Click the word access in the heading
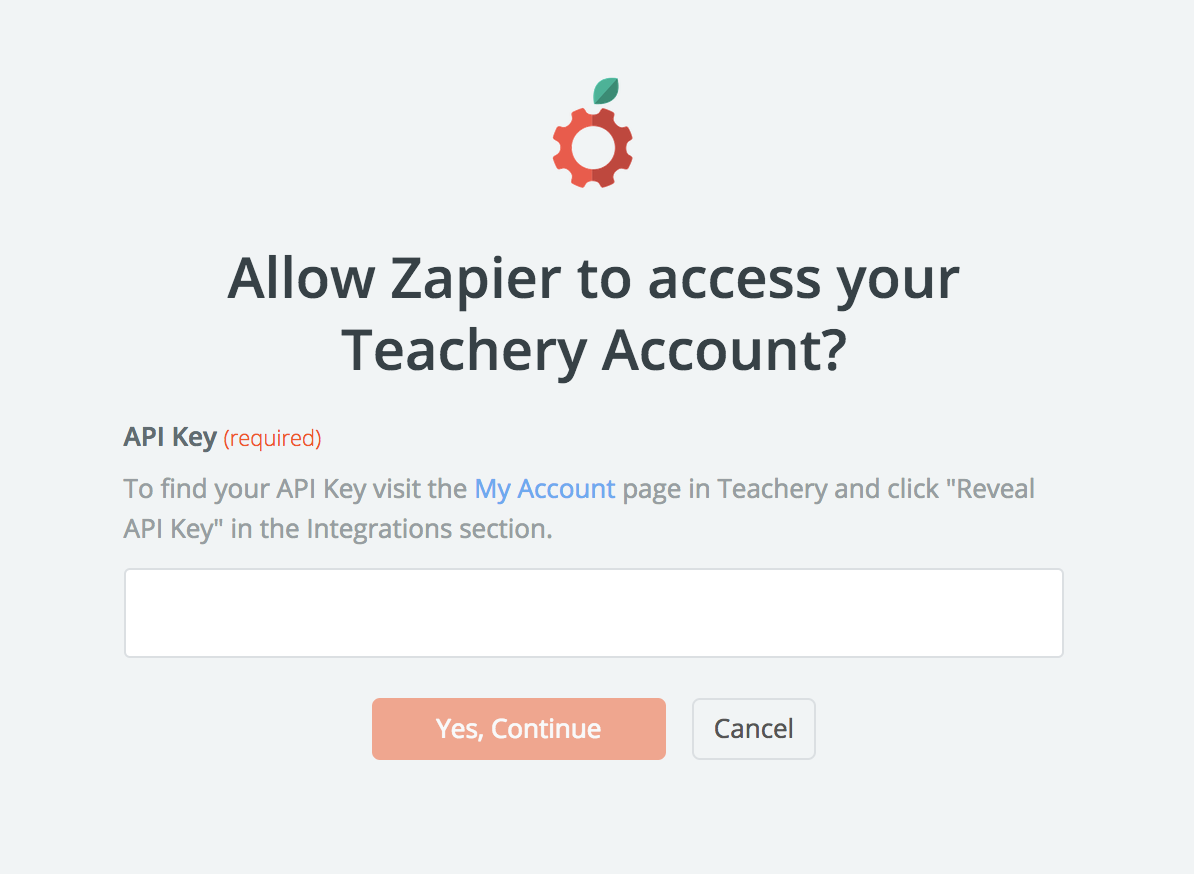 (x=734, y=280)
